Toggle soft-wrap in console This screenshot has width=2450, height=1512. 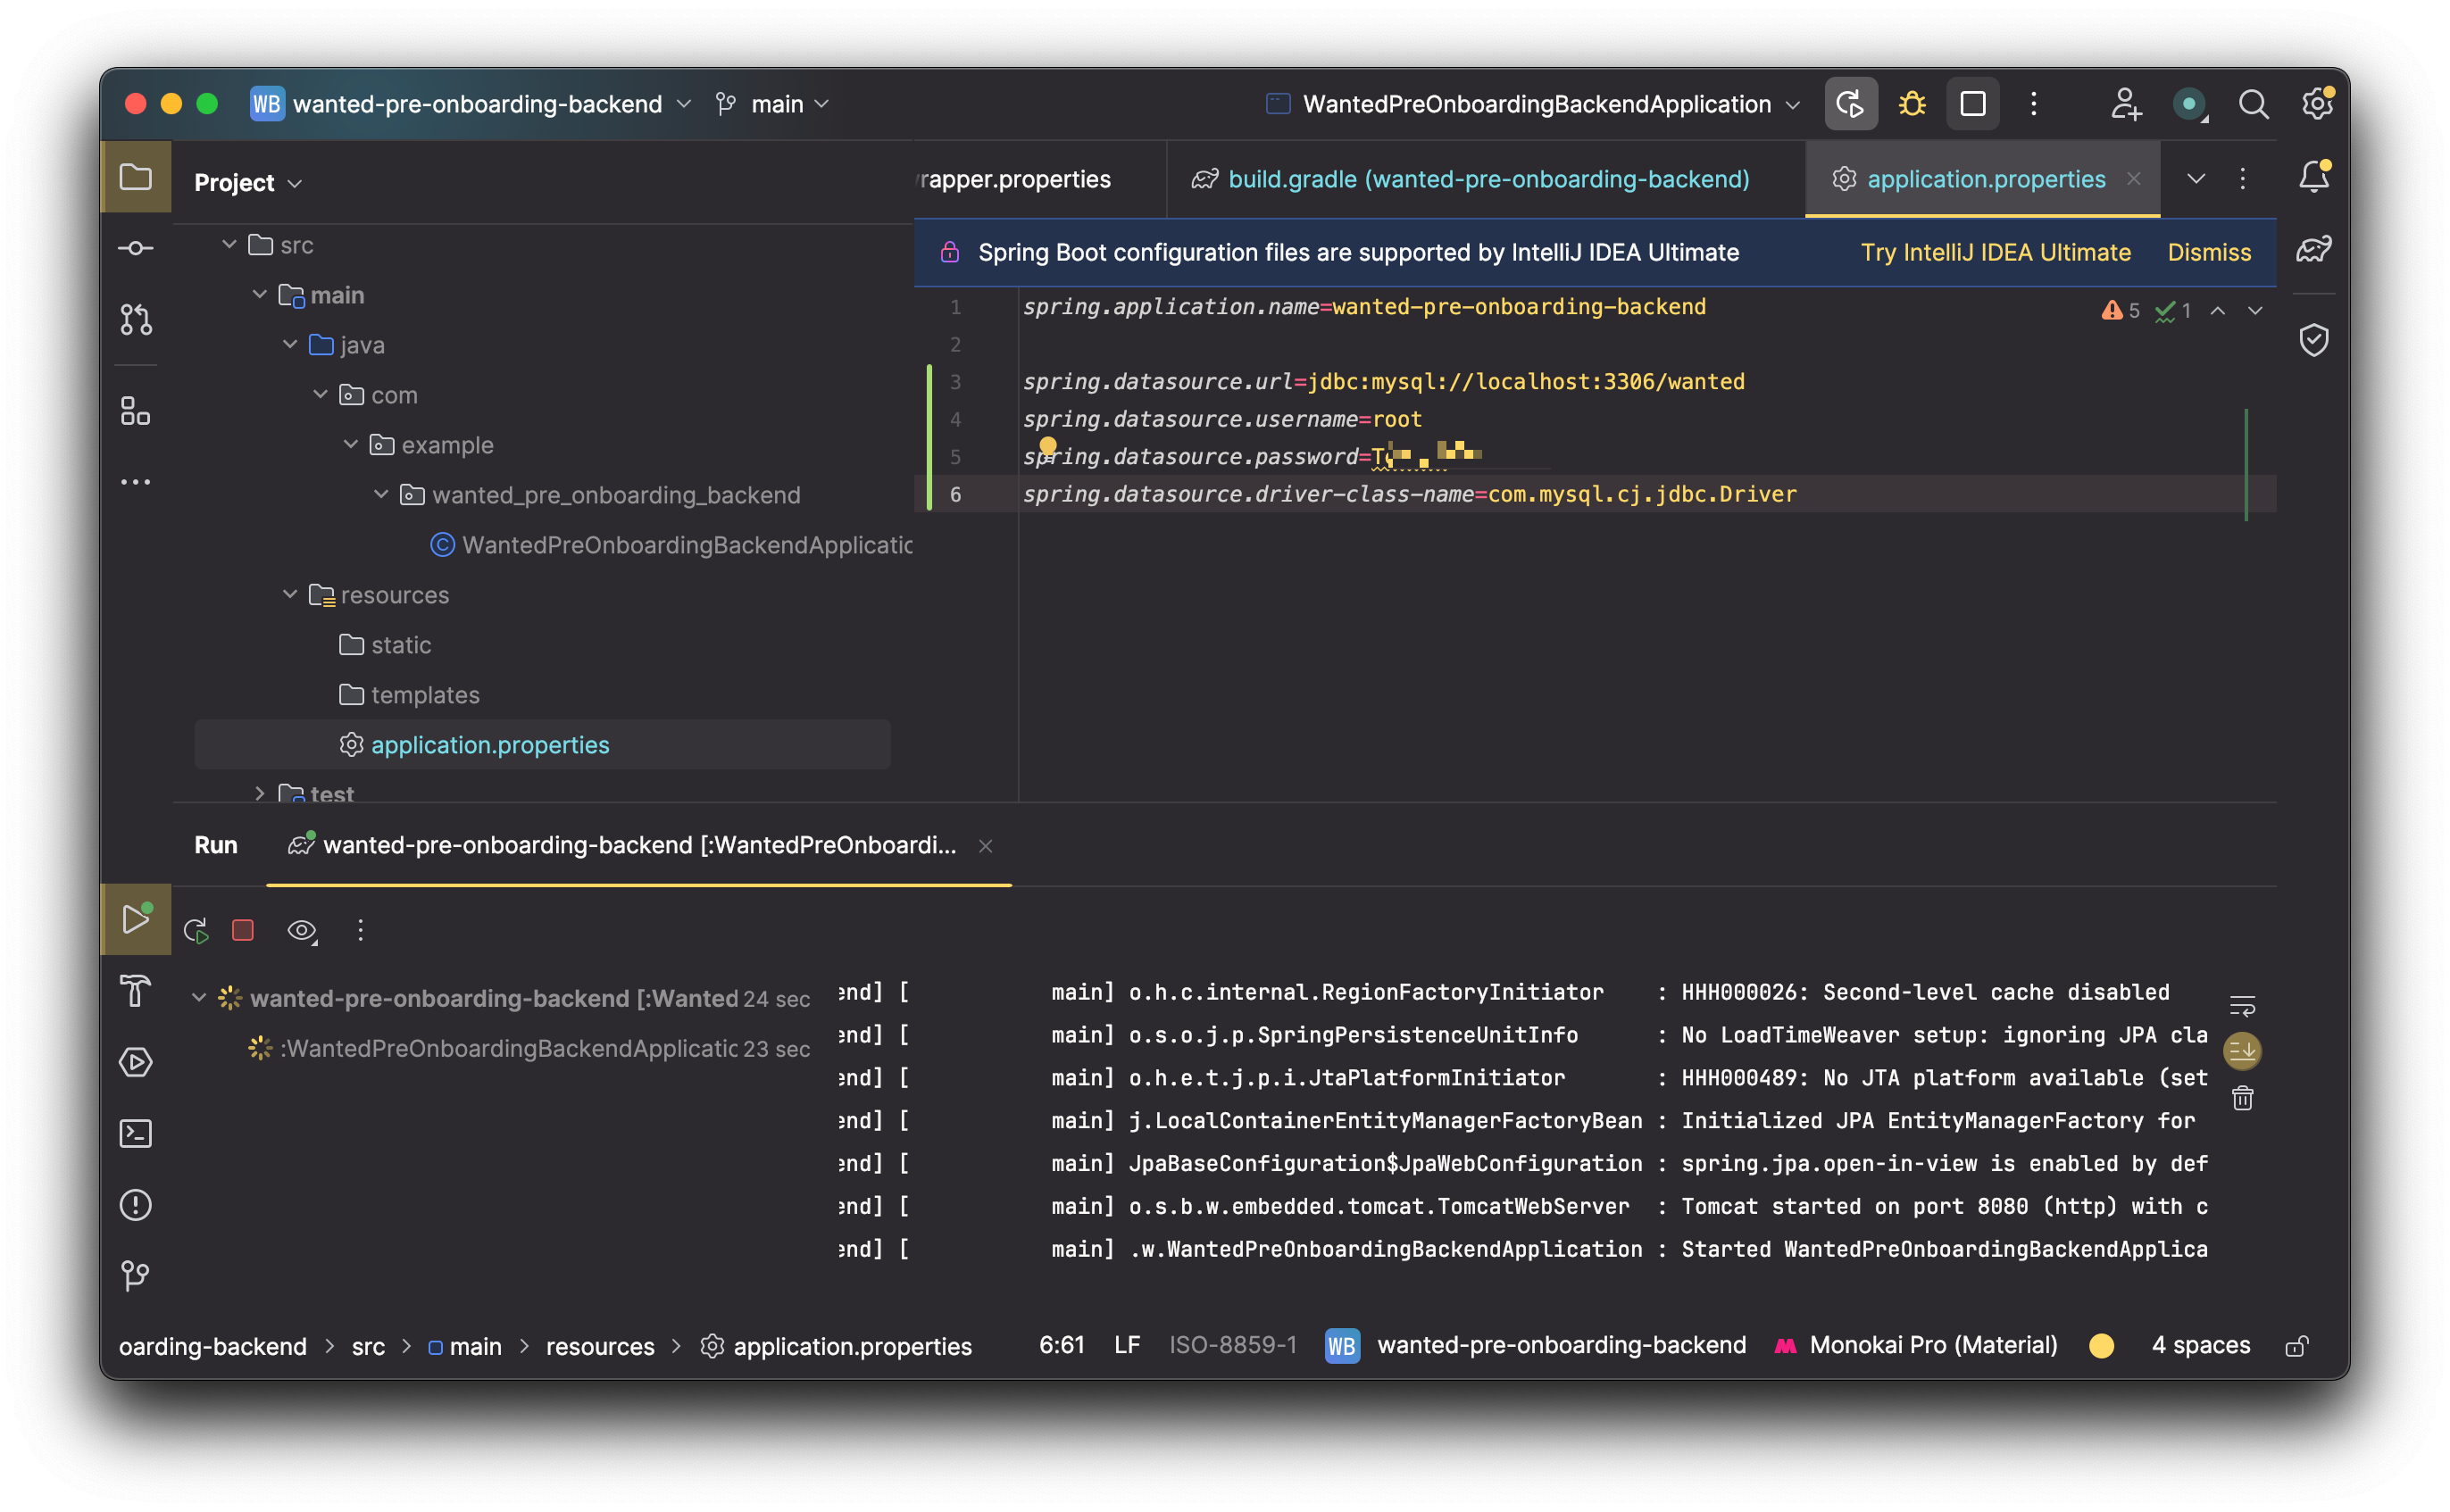(x=2242, y=1005)
